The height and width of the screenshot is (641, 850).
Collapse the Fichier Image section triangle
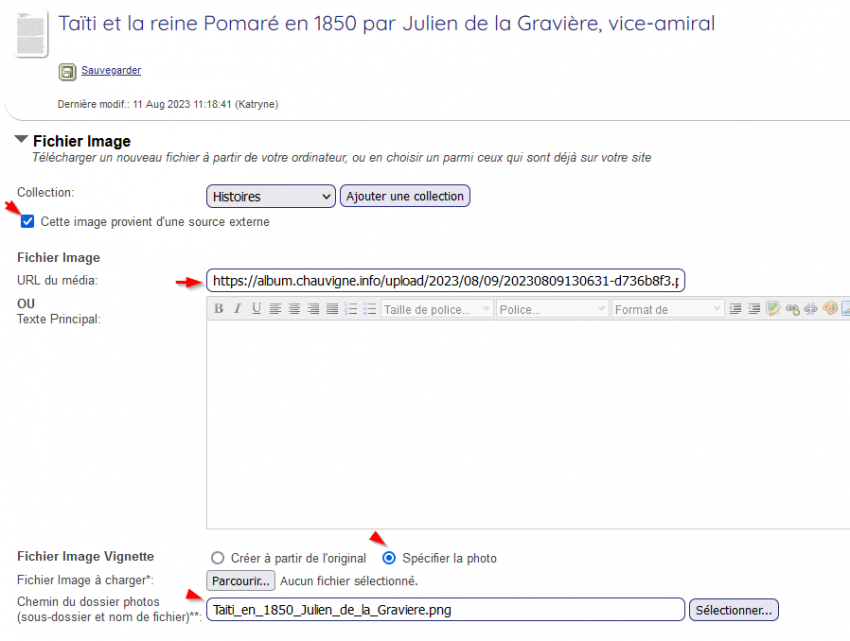pos(21,141)
